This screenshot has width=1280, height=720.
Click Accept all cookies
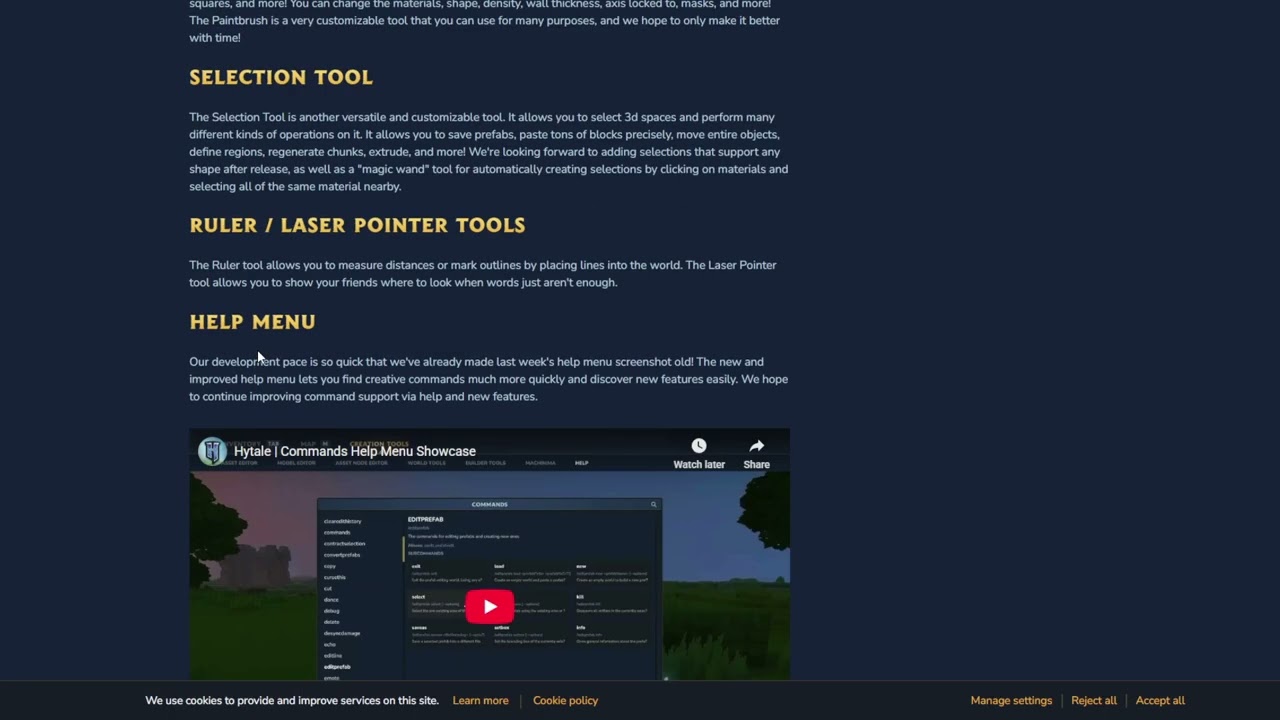tap(1160, 701)
